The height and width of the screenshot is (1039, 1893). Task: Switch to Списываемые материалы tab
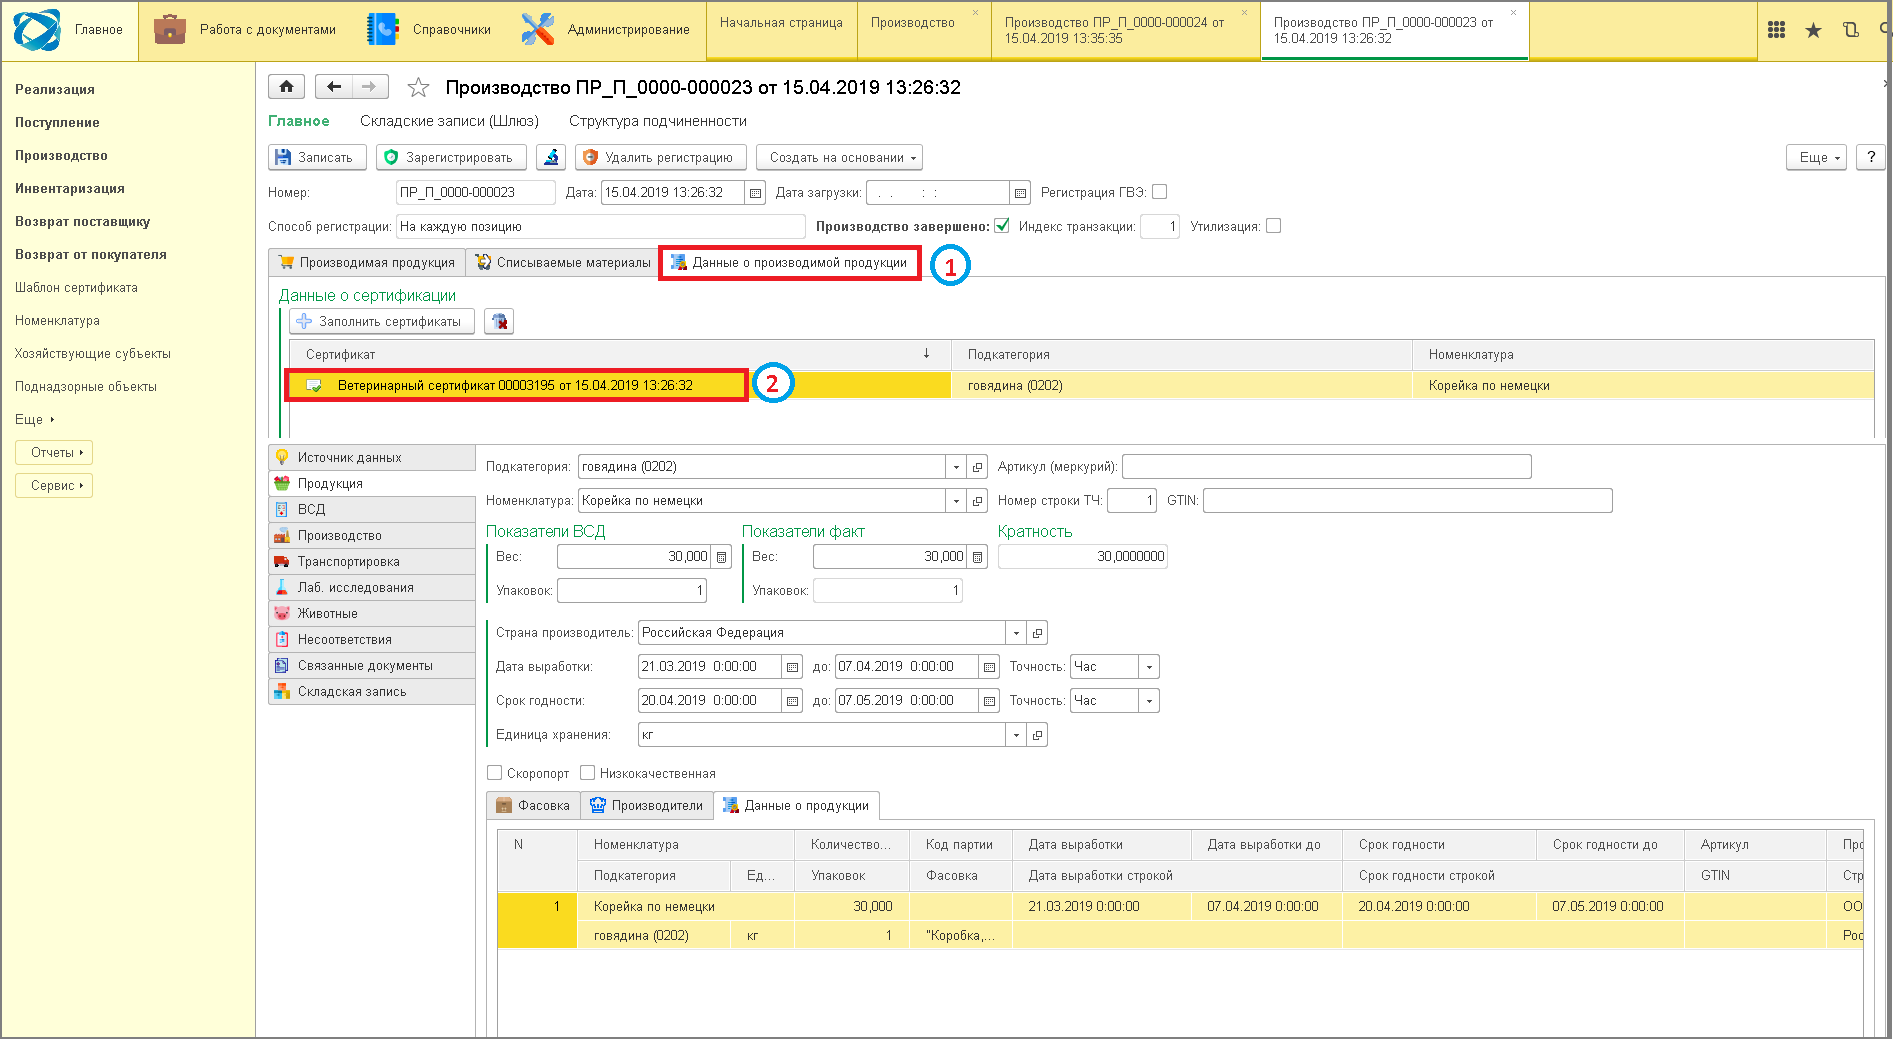tap(563, 263)
